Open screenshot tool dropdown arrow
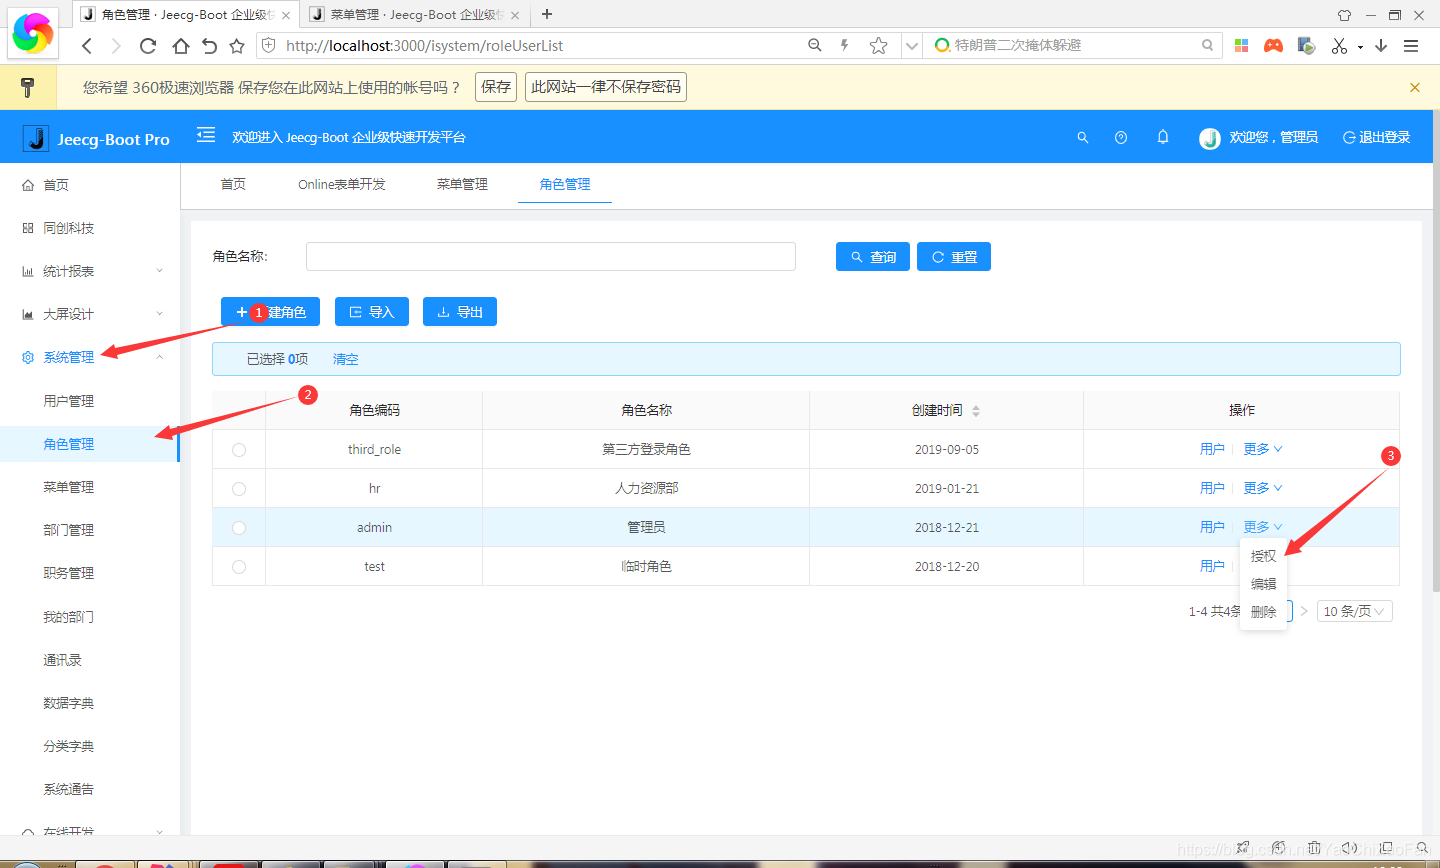This screenshot has width=1440, height=868. click(x=1360, y=47)
